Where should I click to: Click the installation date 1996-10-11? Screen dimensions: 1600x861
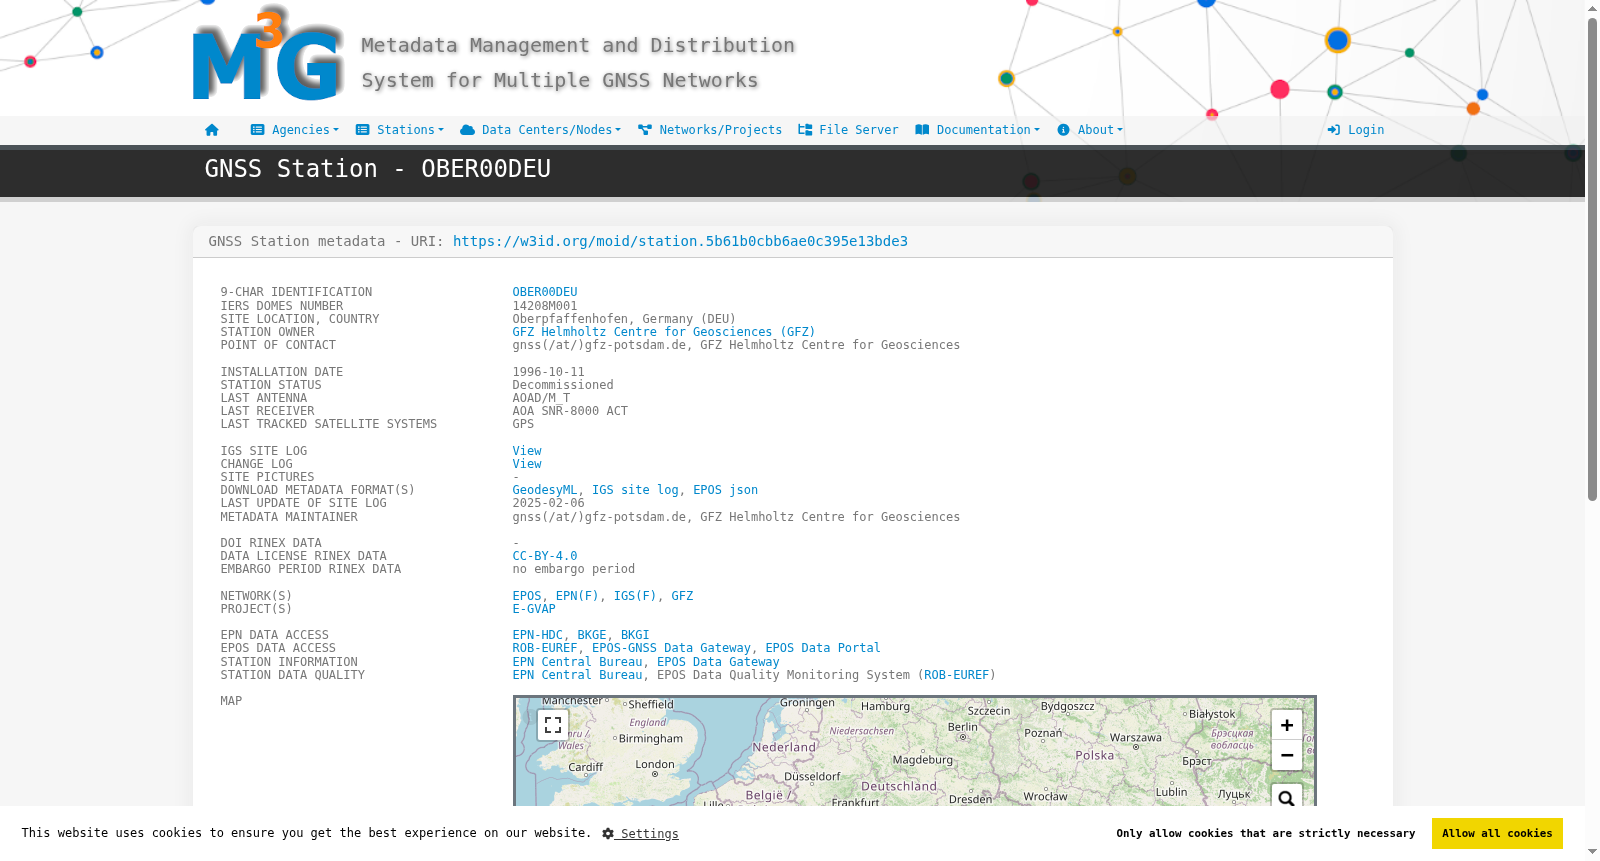(x=549, y=372)
